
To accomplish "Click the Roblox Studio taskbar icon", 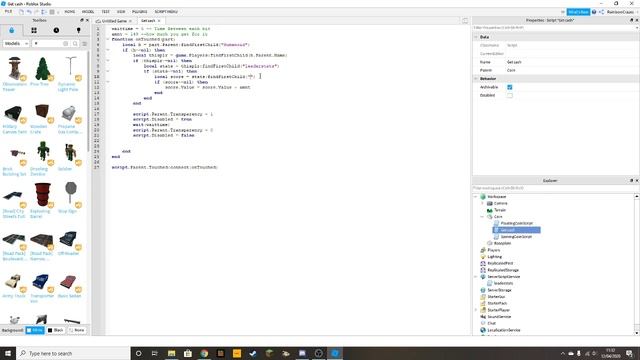I will click(x=335, y=353).
